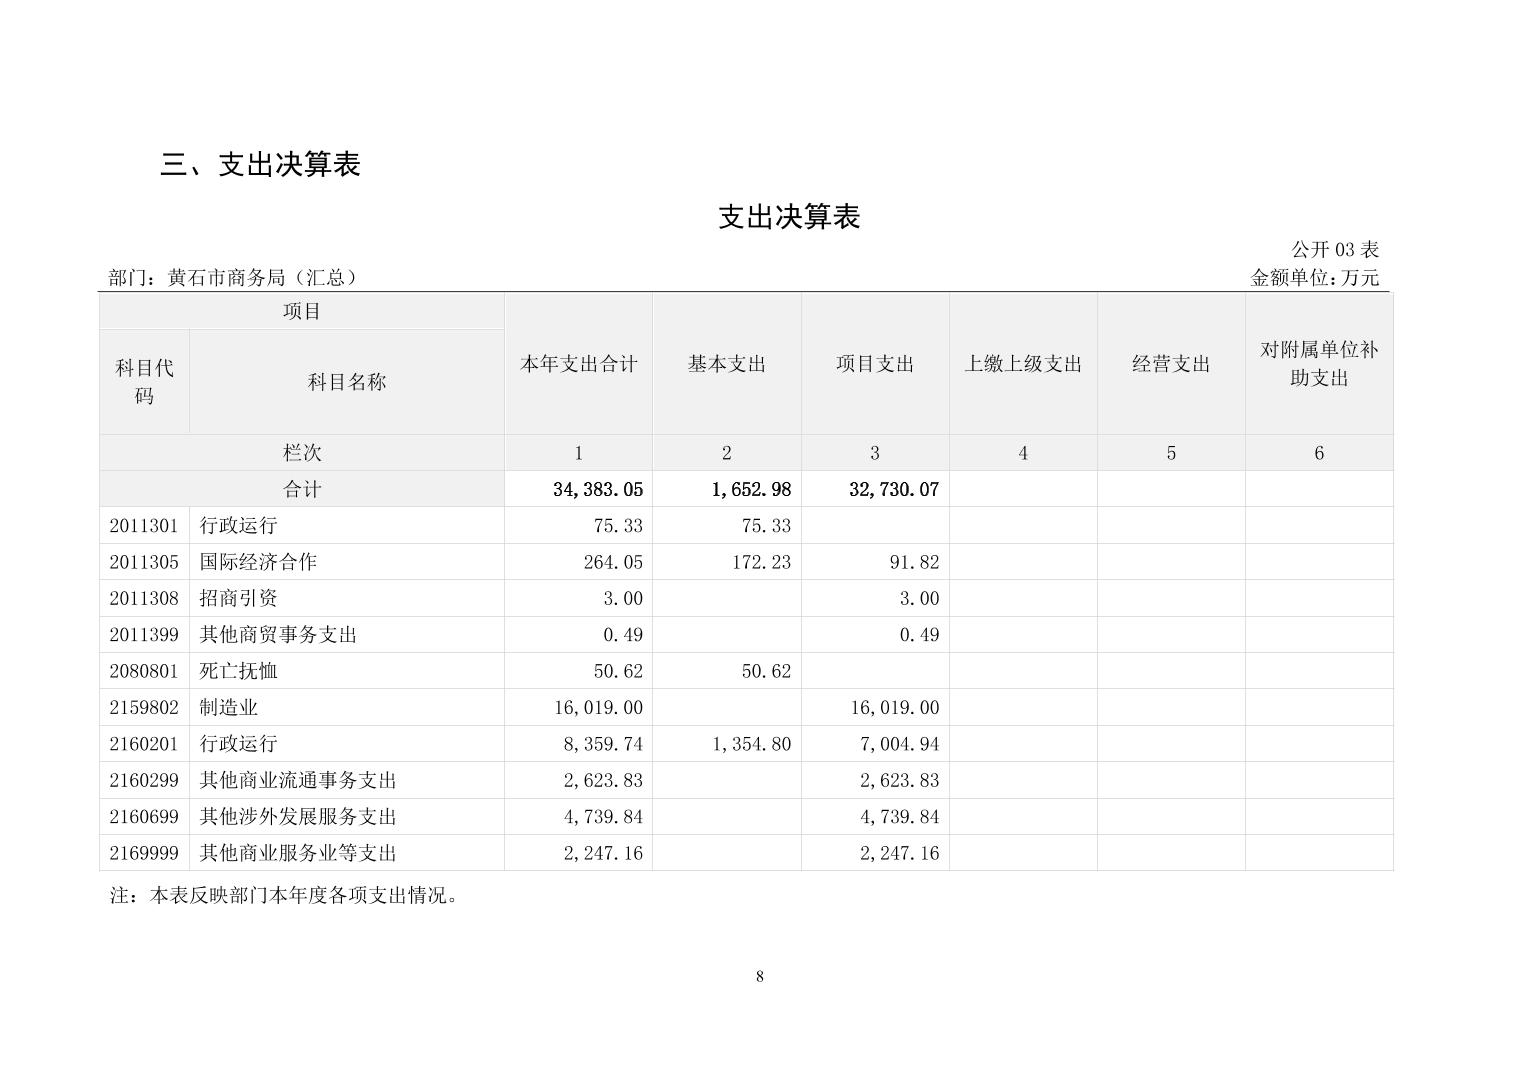Select the 1,354.80 basic expenditure cell

[751, 744]
